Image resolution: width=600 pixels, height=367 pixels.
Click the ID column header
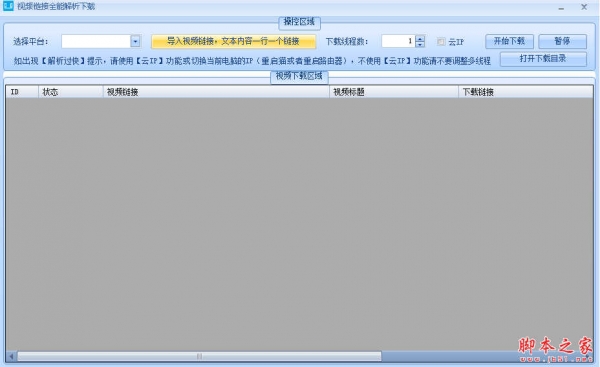tap(22, 92)
